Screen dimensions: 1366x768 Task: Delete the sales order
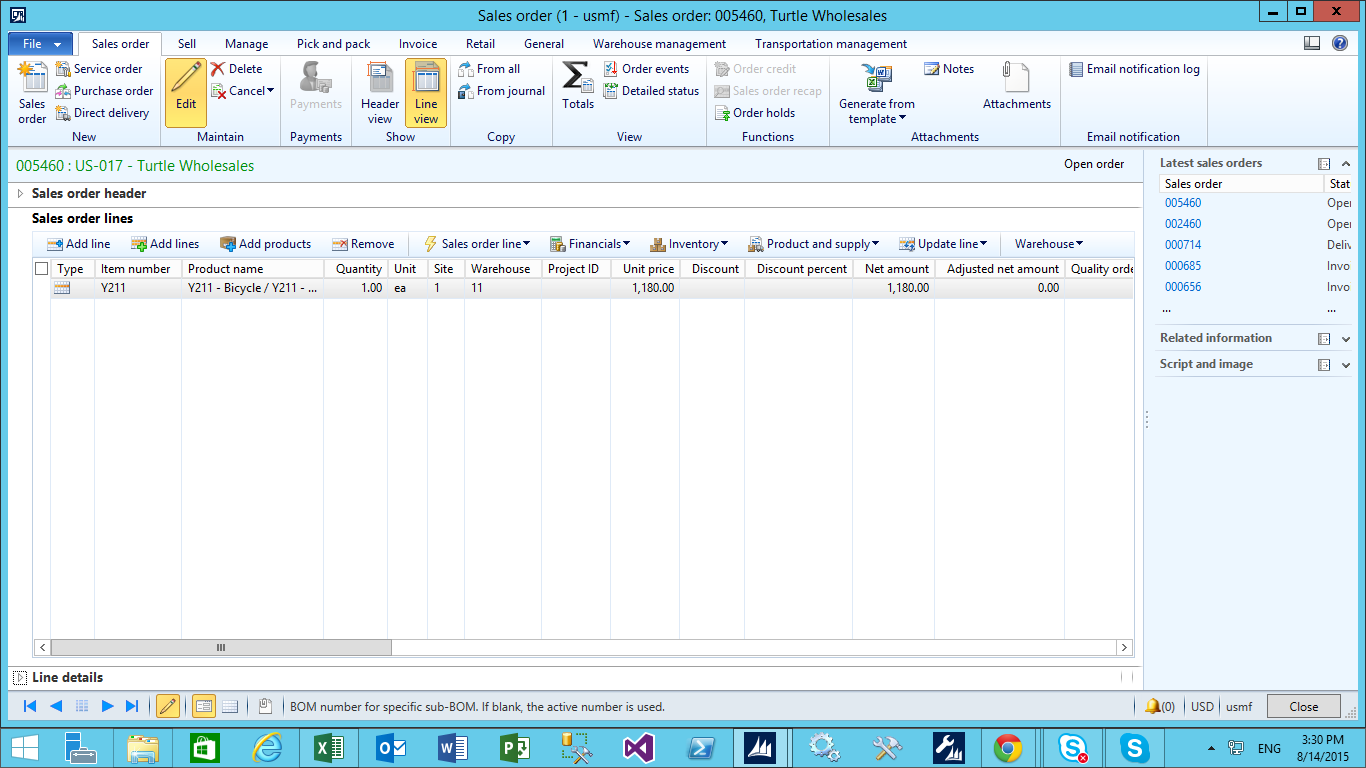[236, 69]
